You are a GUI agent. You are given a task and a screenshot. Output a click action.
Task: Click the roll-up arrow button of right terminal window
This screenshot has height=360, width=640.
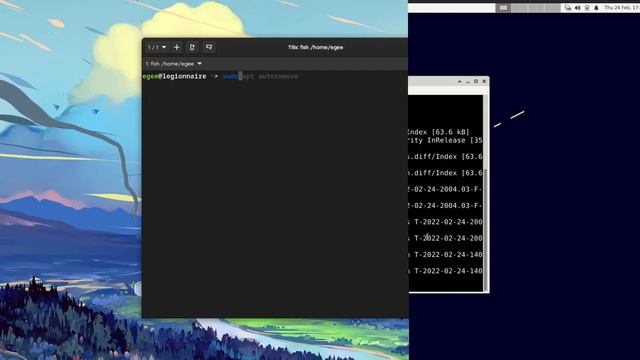[460, 82]
